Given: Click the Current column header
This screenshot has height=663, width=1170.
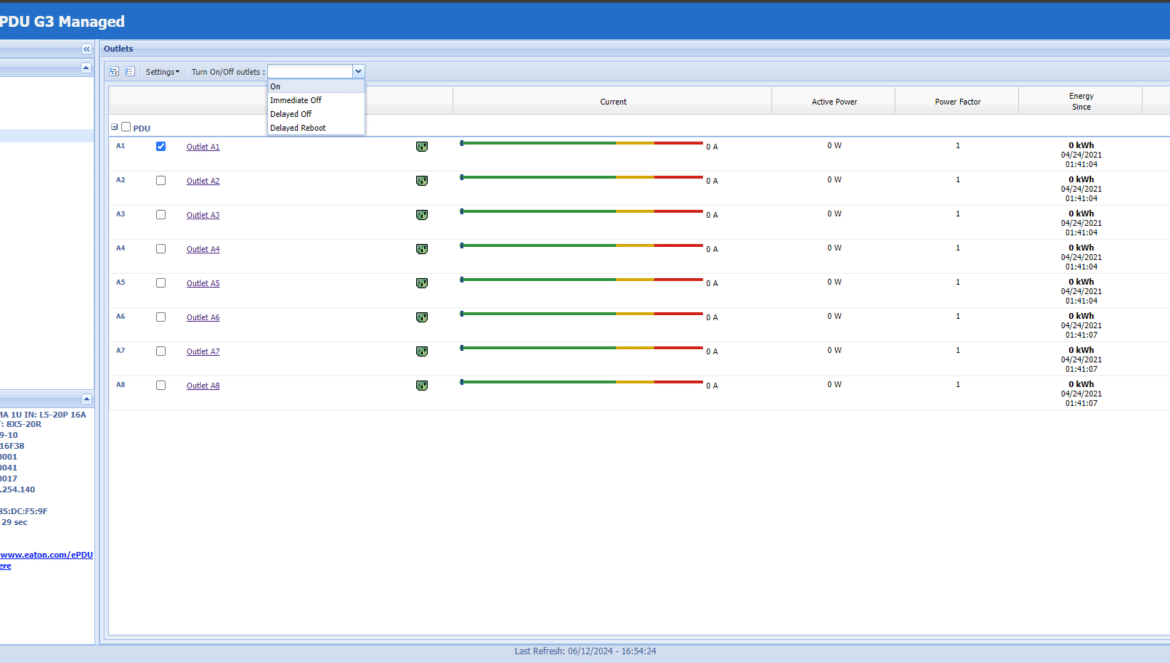Looking at the screenshot, I should [613, 101].
